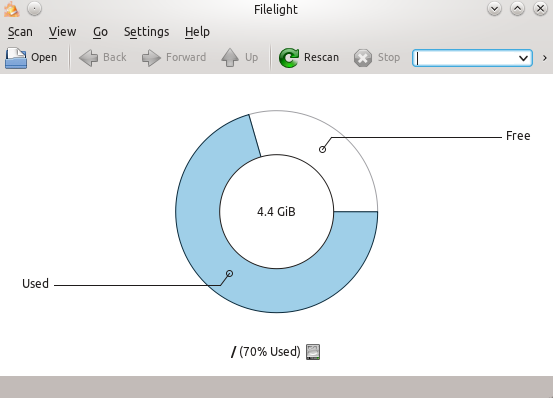The width and height of the screenshot is (553, 398).
Task: Minimize the Filelight window
Action: click(494, 9)
